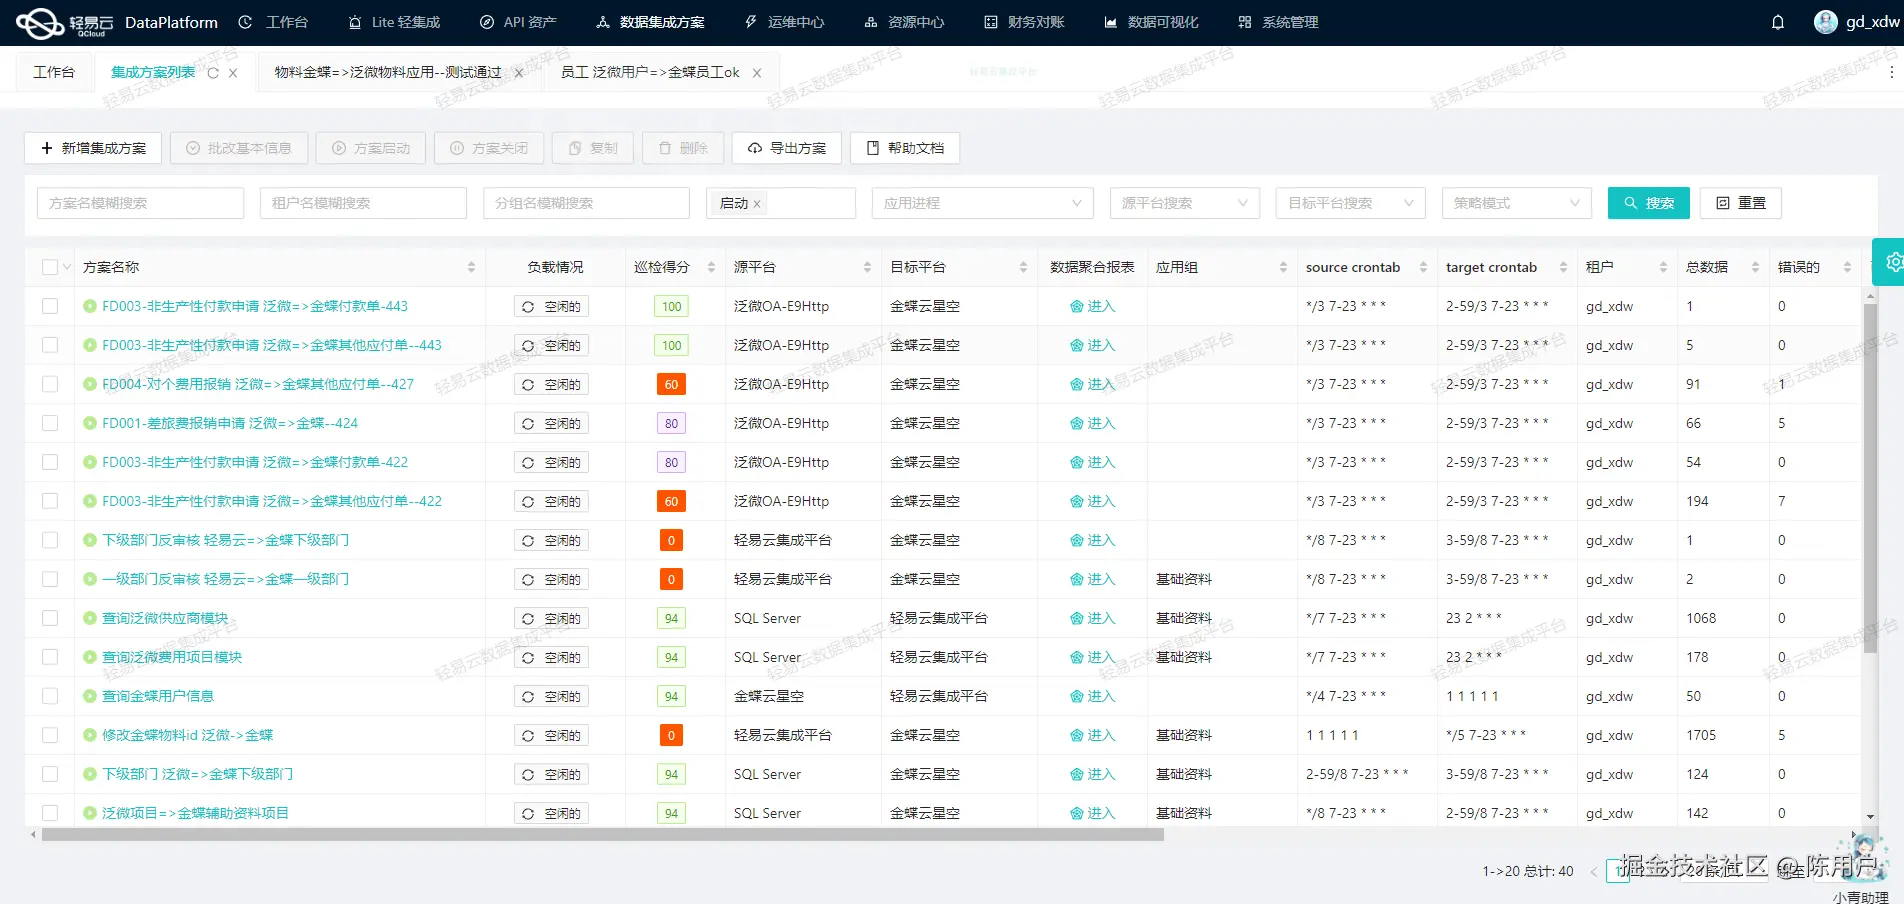1904x904 pixels.
Task: Open the 应用进程 dropdown
Action: 981,203
